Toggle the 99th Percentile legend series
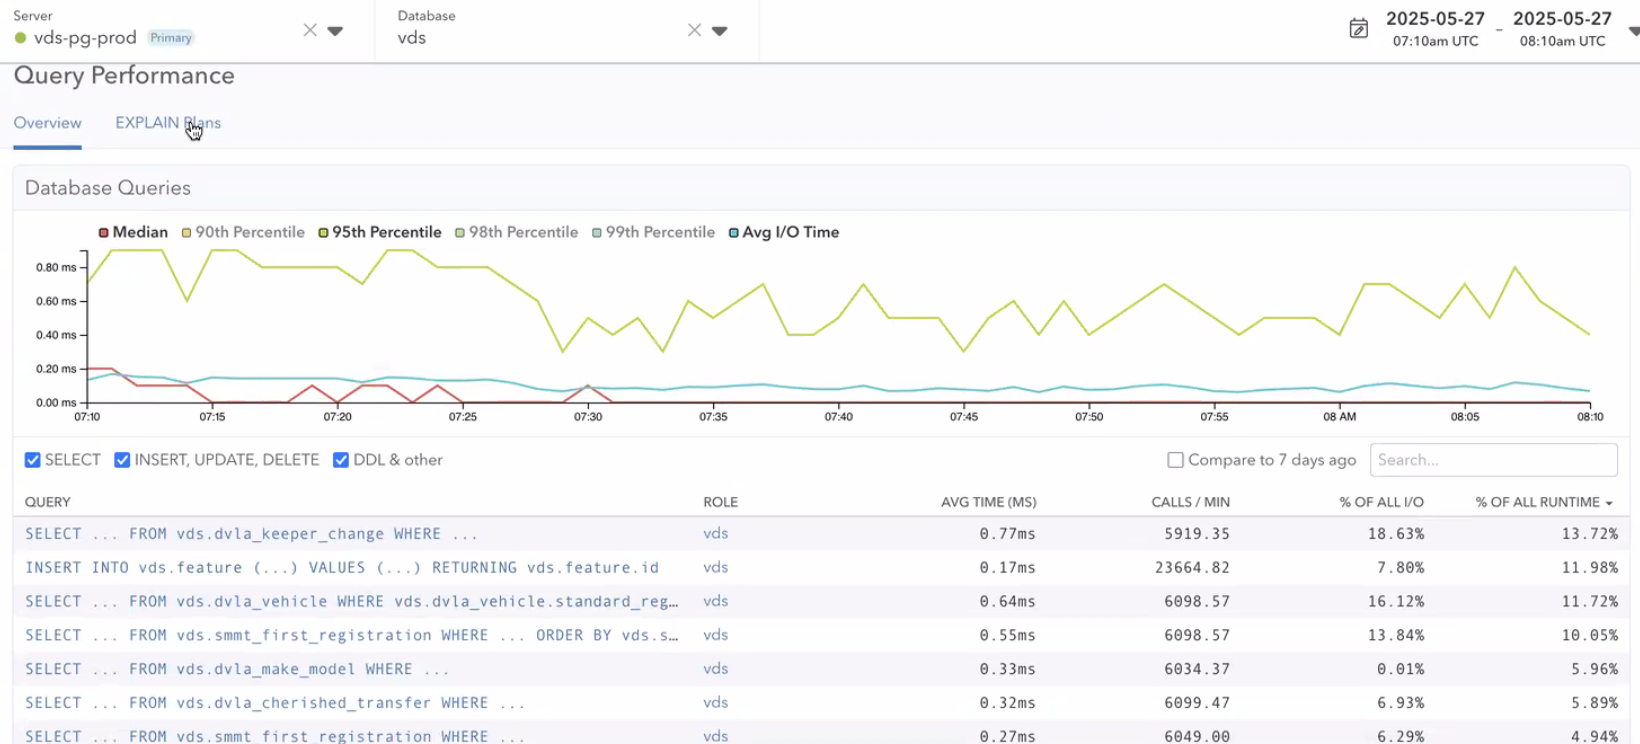 (x=653, y=232)
